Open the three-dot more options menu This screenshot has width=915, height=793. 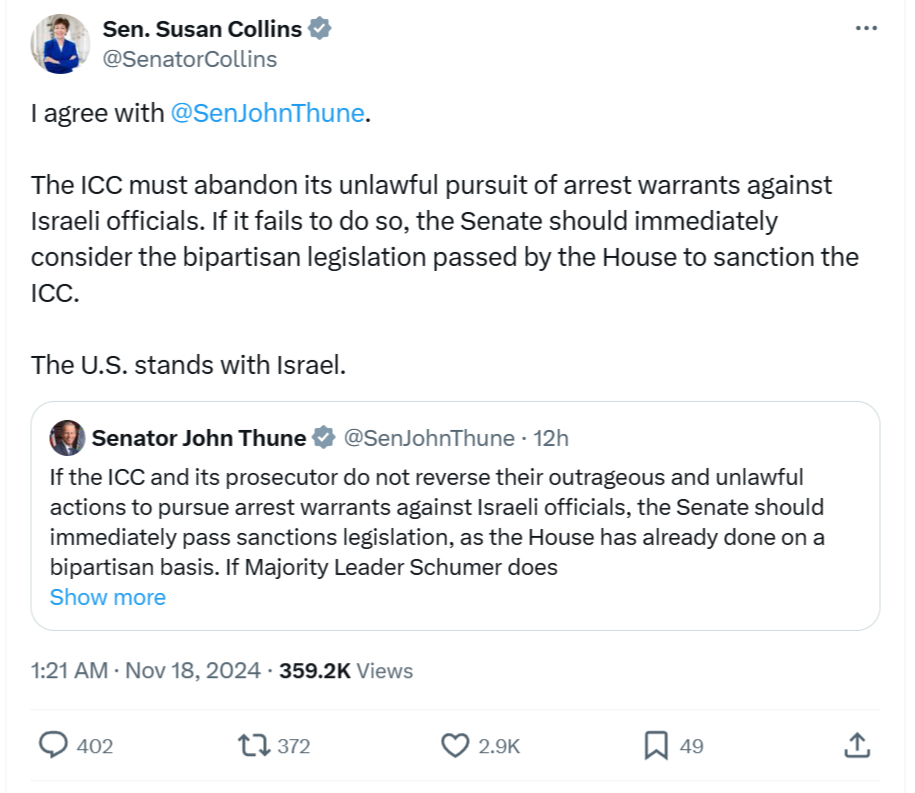866,28
